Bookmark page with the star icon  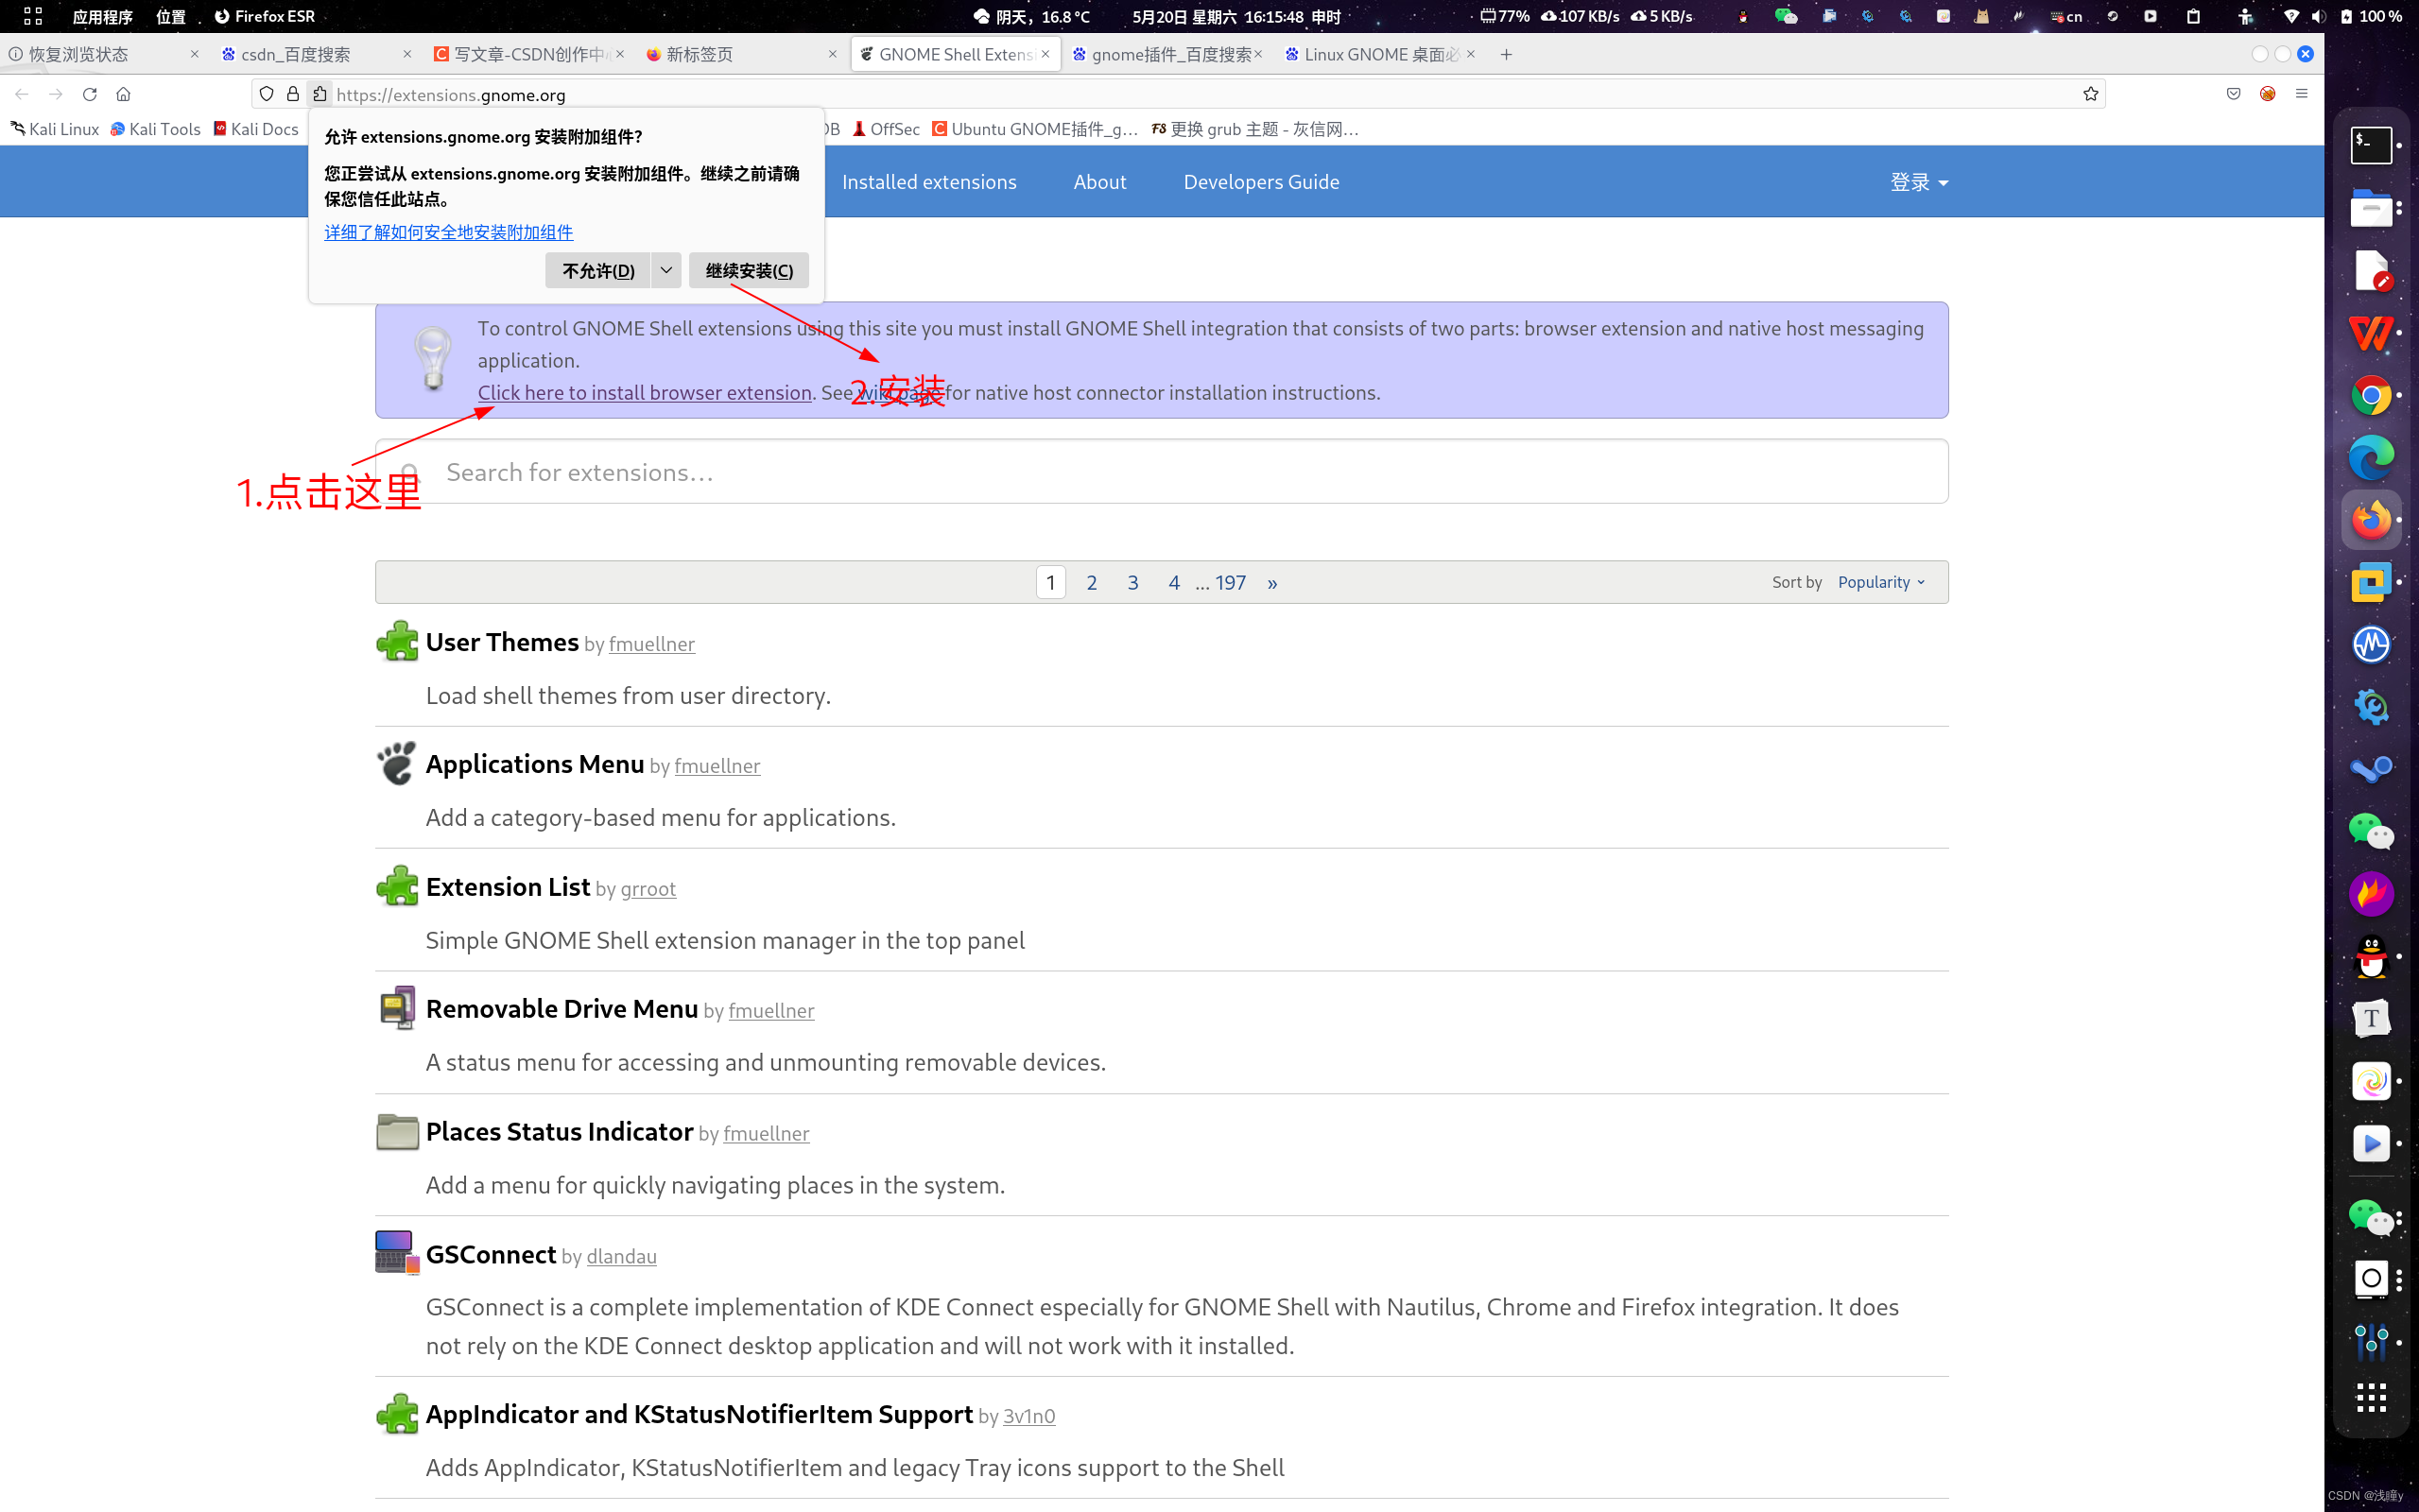[x=2090, y=94]
